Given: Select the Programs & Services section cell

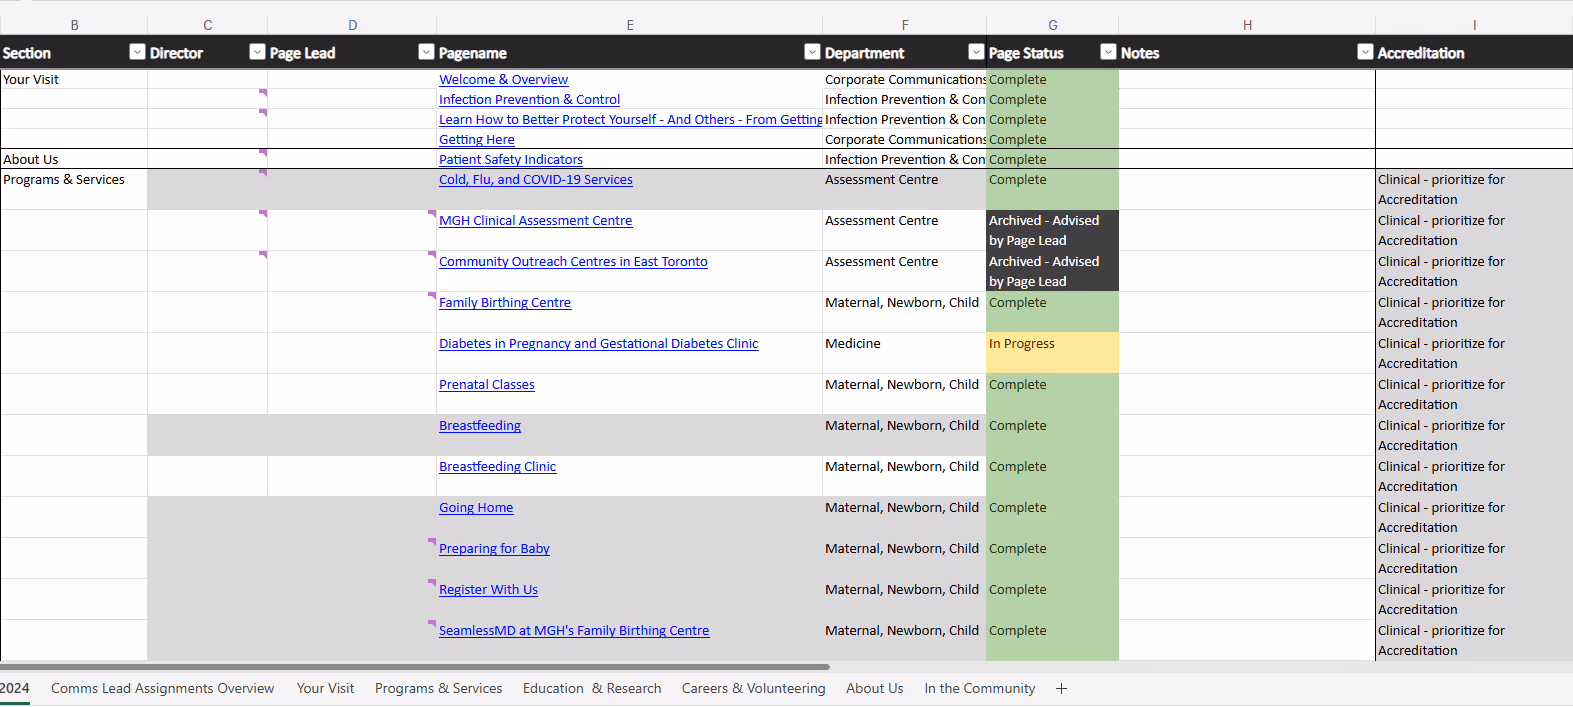Looking at the screenshot, I should point(74,189).
